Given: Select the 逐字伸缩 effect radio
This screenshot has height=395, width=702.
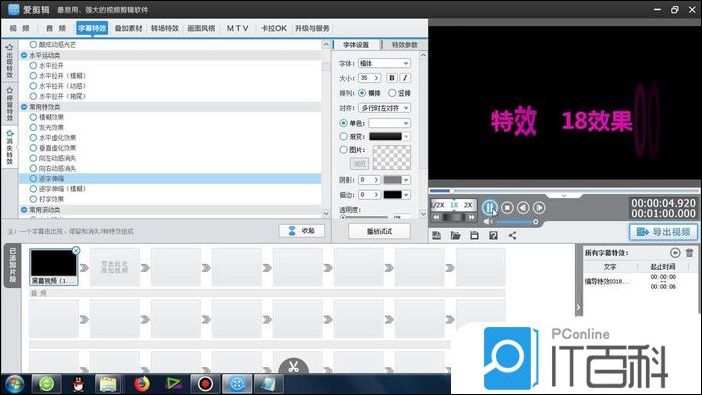Looking at the screenshot, I should click(33, 179).
